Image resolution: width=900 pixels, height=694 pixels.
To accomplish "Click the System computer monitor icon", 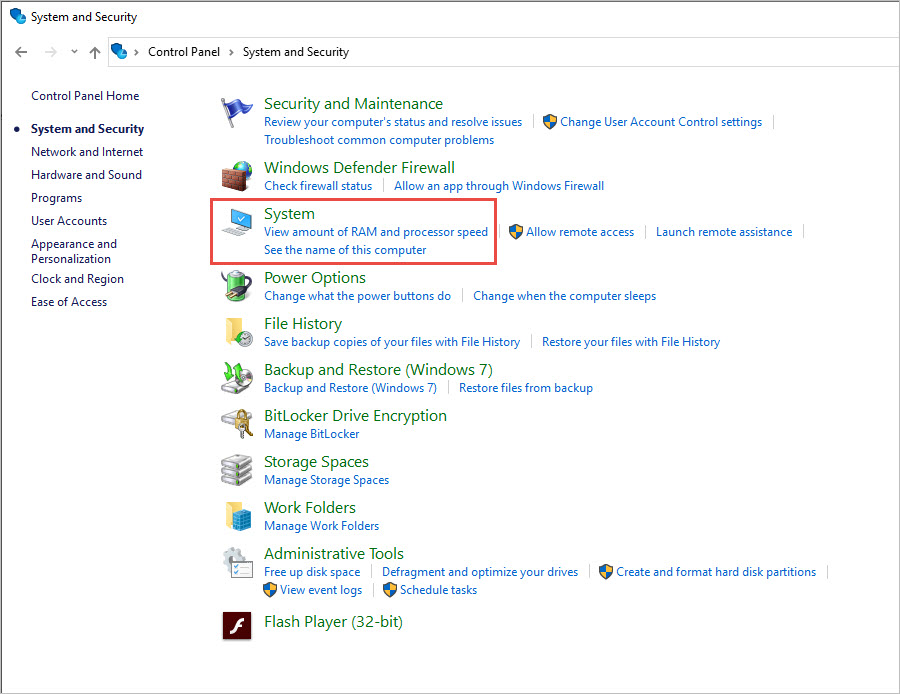I will tap(236, 222).
